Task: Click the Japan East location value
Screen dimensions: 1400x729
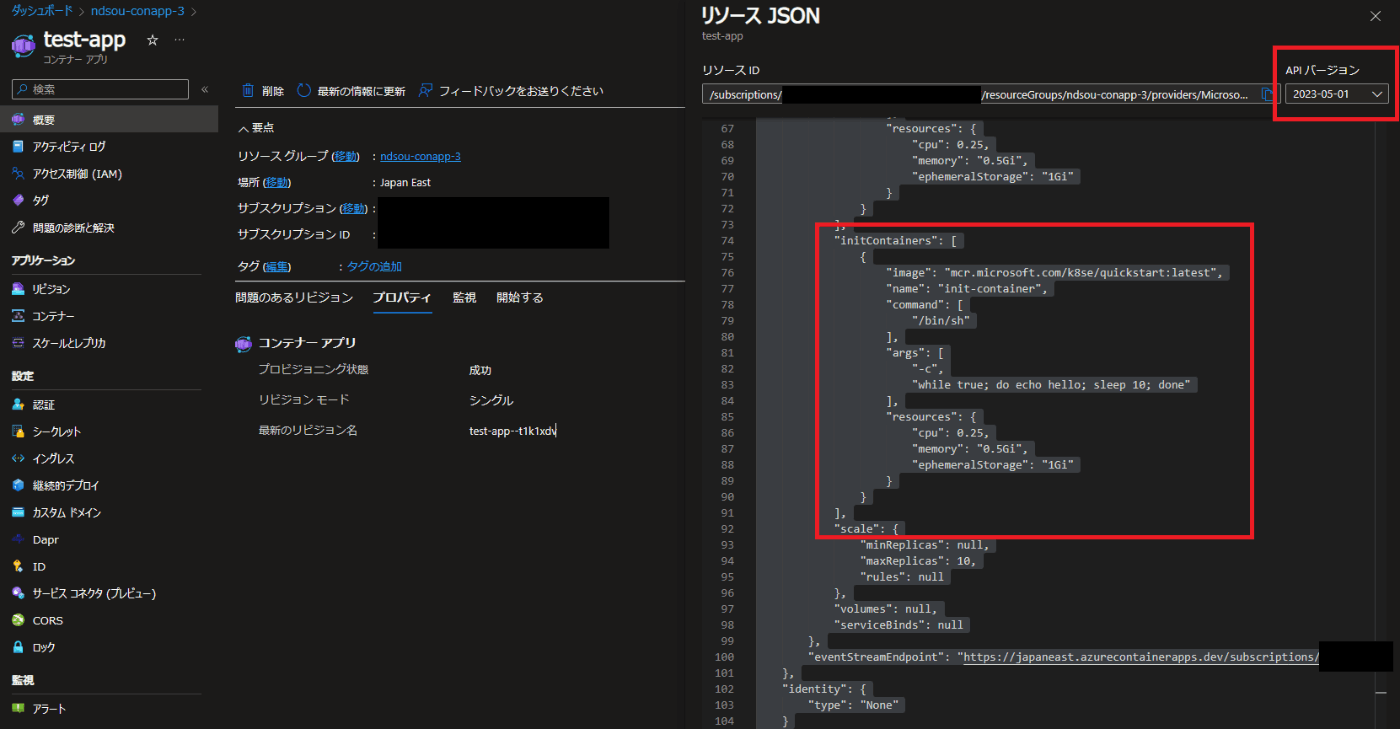Action: pos(405,183)
